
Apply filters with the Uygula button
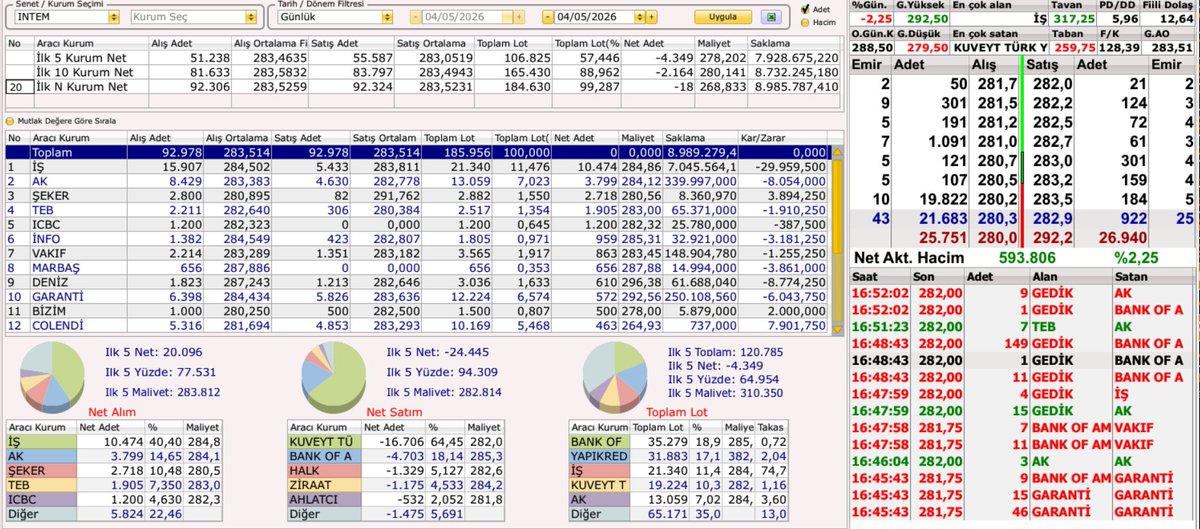(723, 18)
